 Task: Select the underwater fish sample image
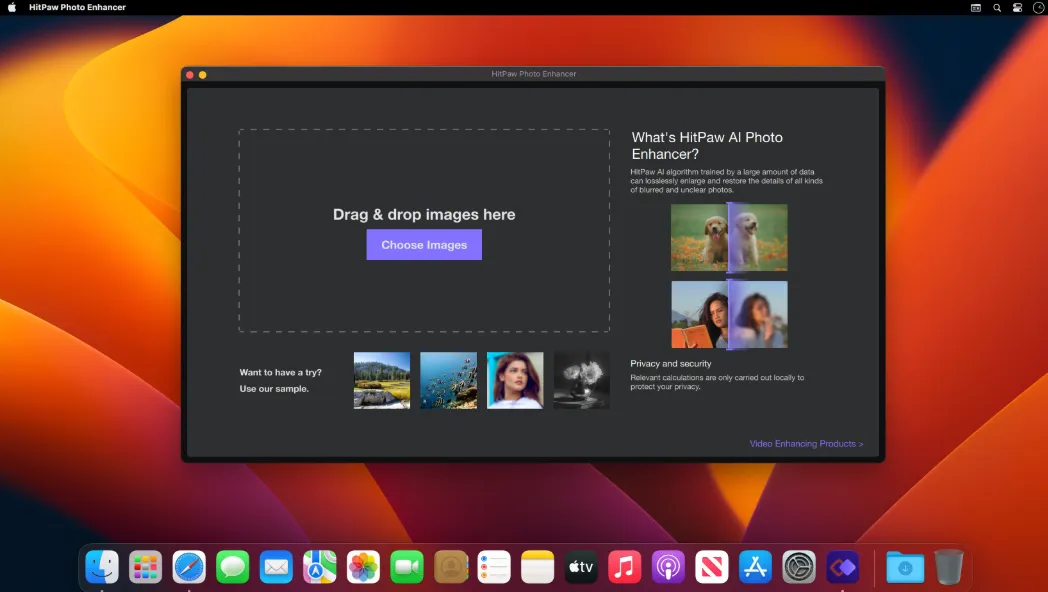tap(448, 380)
